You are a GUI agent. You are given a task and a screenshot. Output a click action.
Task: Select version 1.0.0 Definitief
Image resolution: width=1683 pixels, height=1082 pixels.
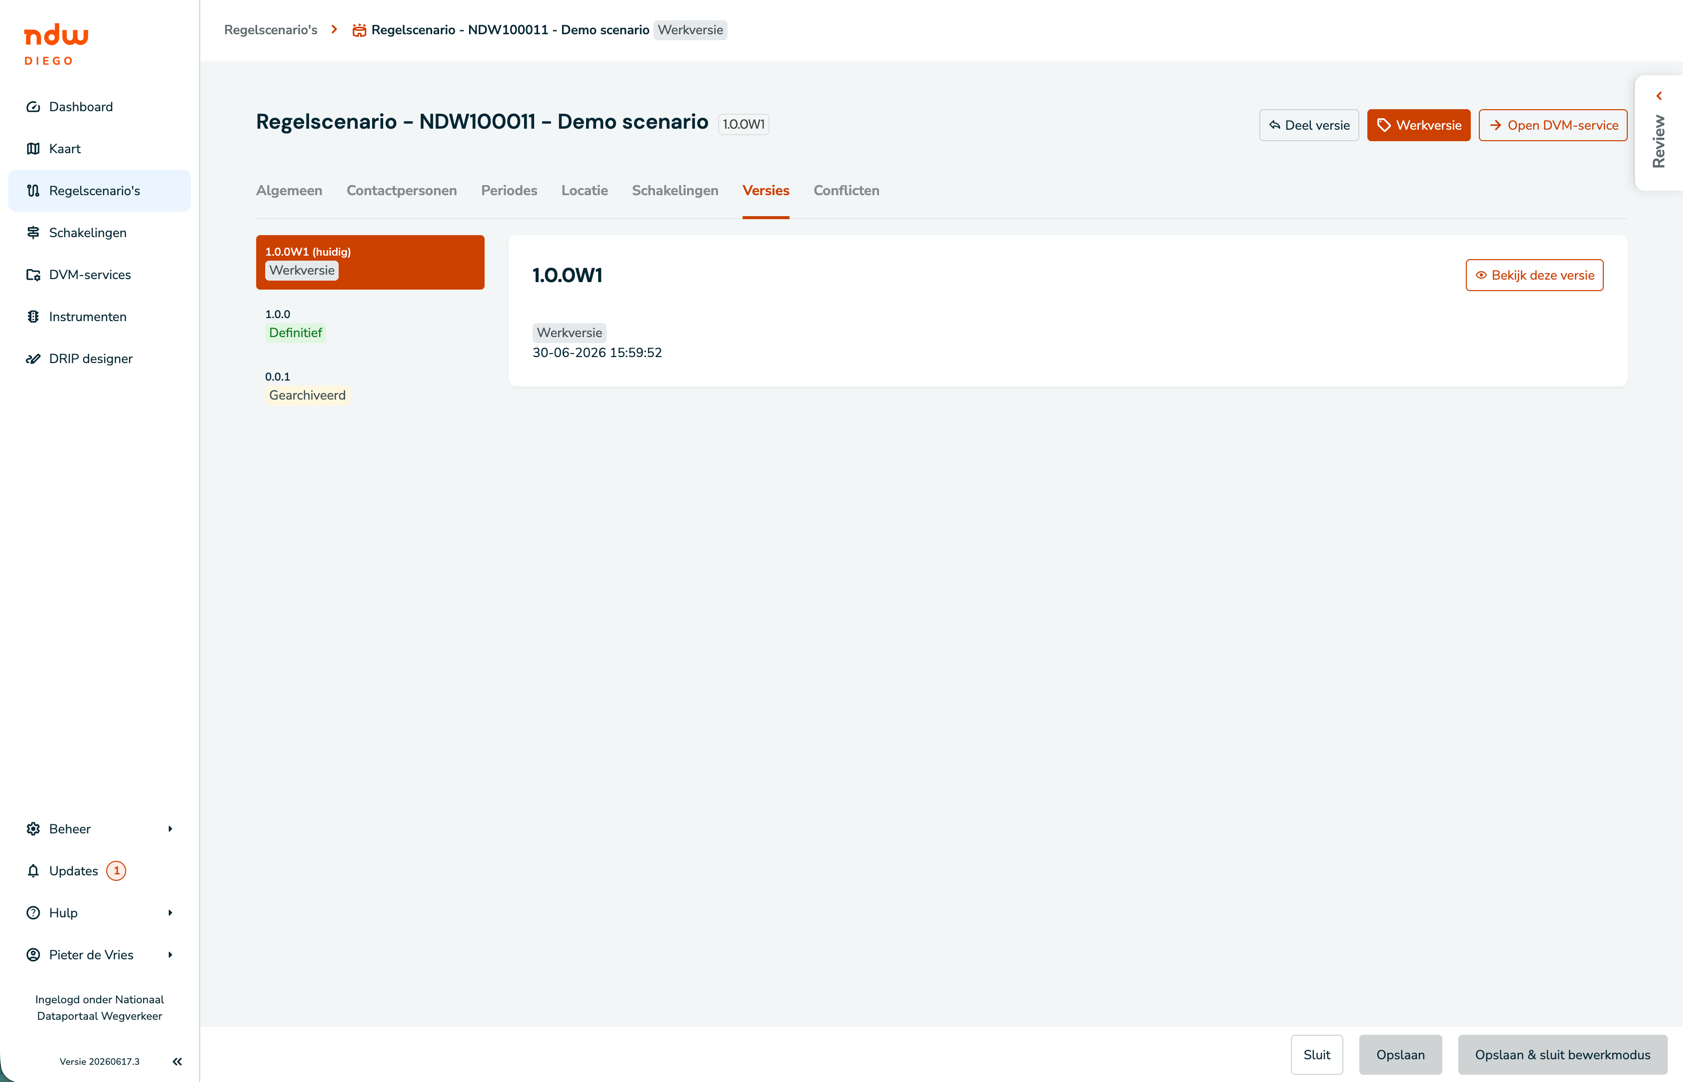(370, 324)
